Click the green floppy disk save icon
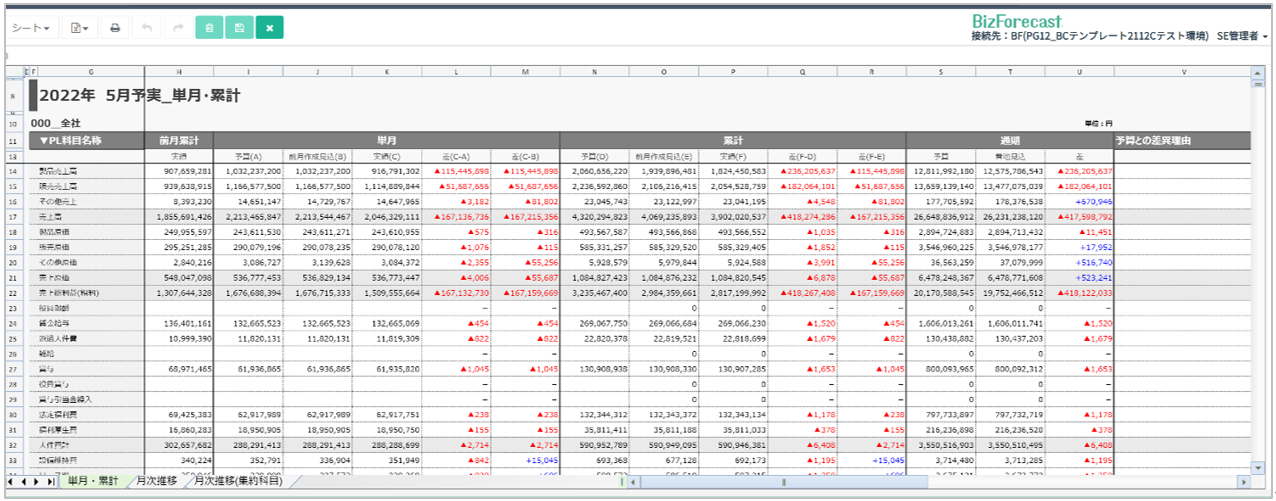 pos(239,28)
